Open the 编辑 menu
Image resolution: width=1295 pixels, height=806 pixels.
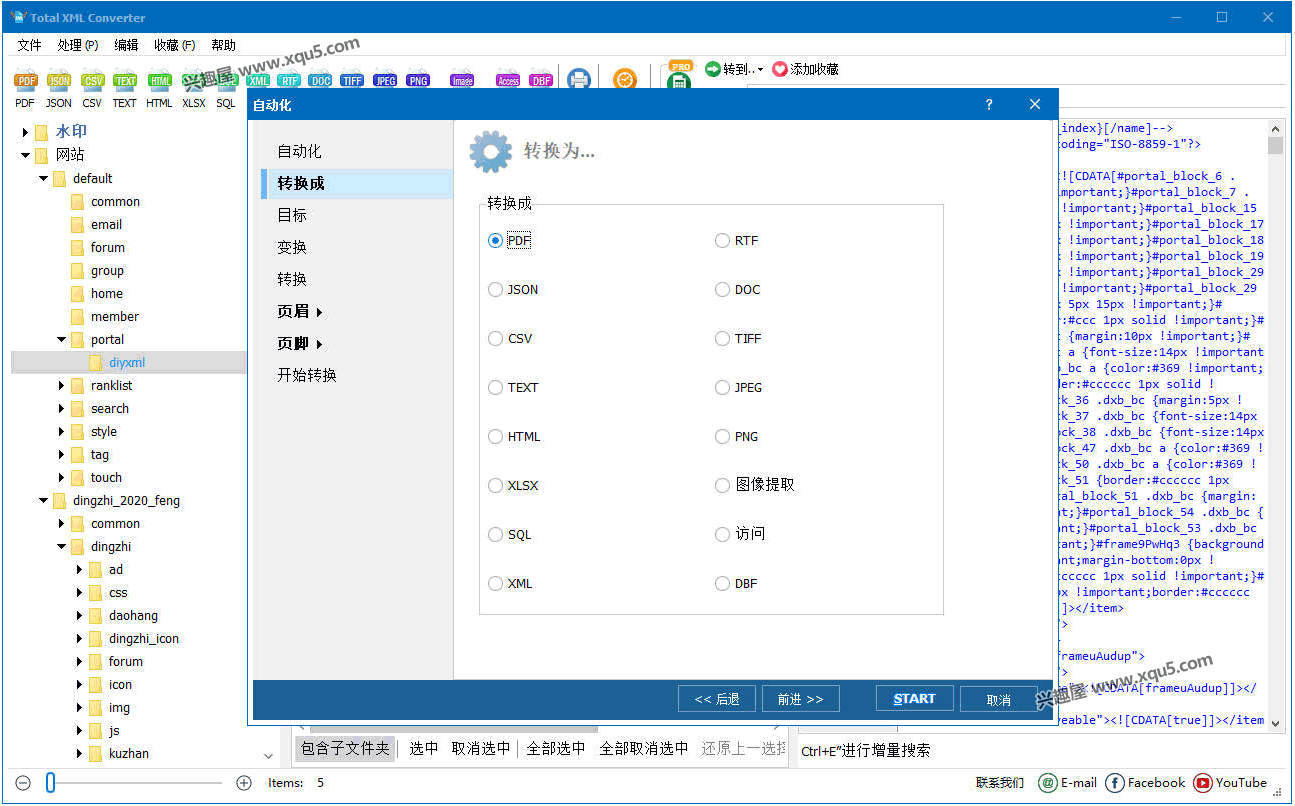pyautogui.click(x=126, y=45)
